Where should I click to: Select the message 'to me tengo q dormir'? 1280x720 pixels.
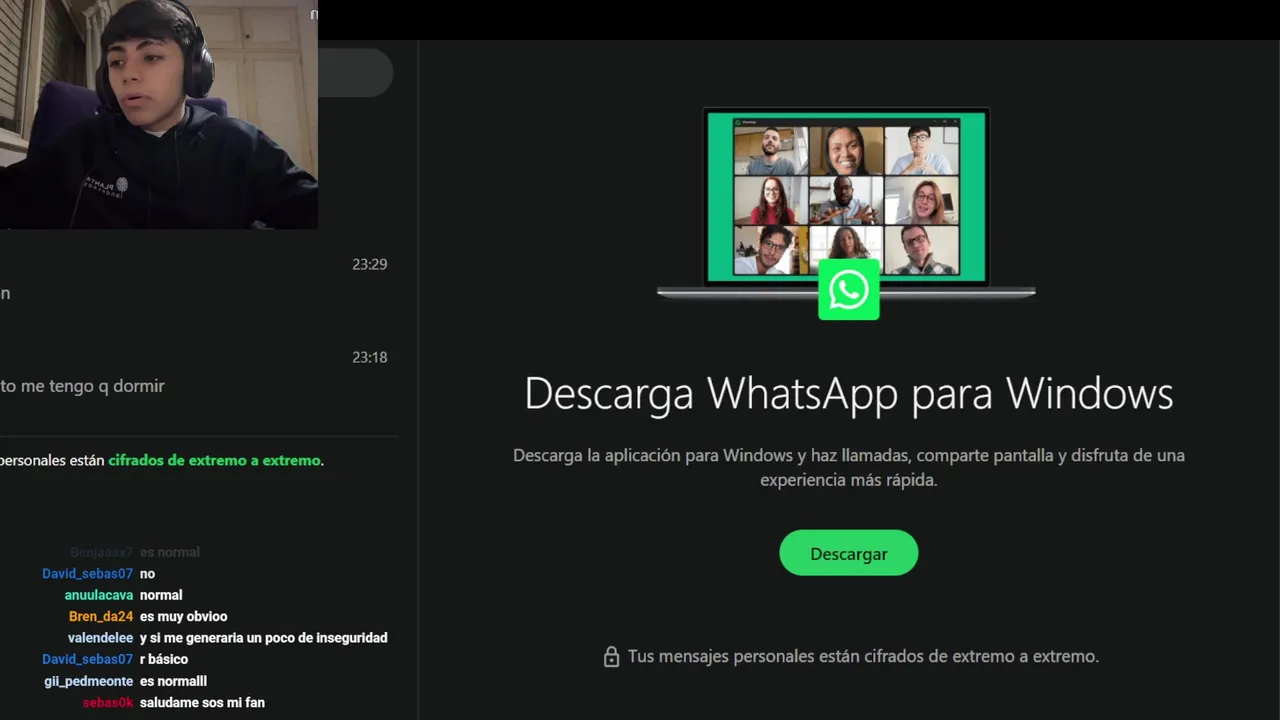click(82, 386)
